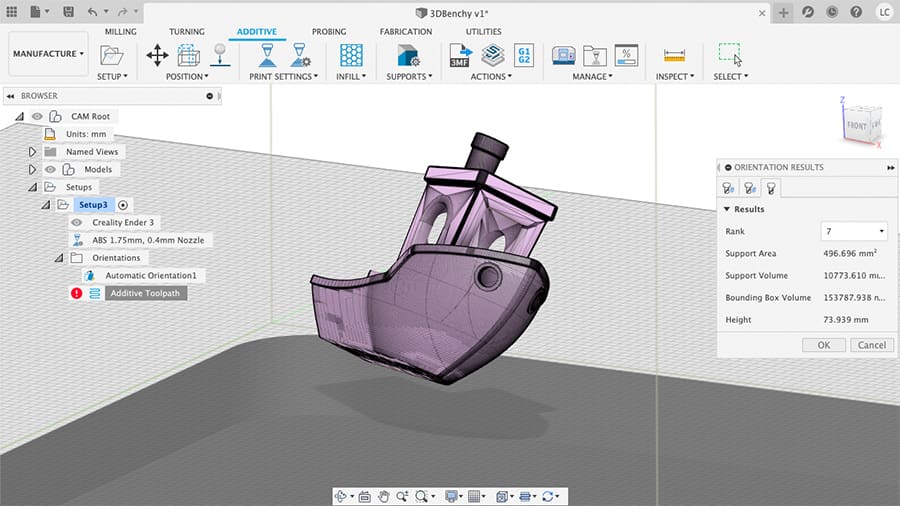Open the Print Setting editor icon
Viewport: 900px width, 506px height.
coord(267,56)
